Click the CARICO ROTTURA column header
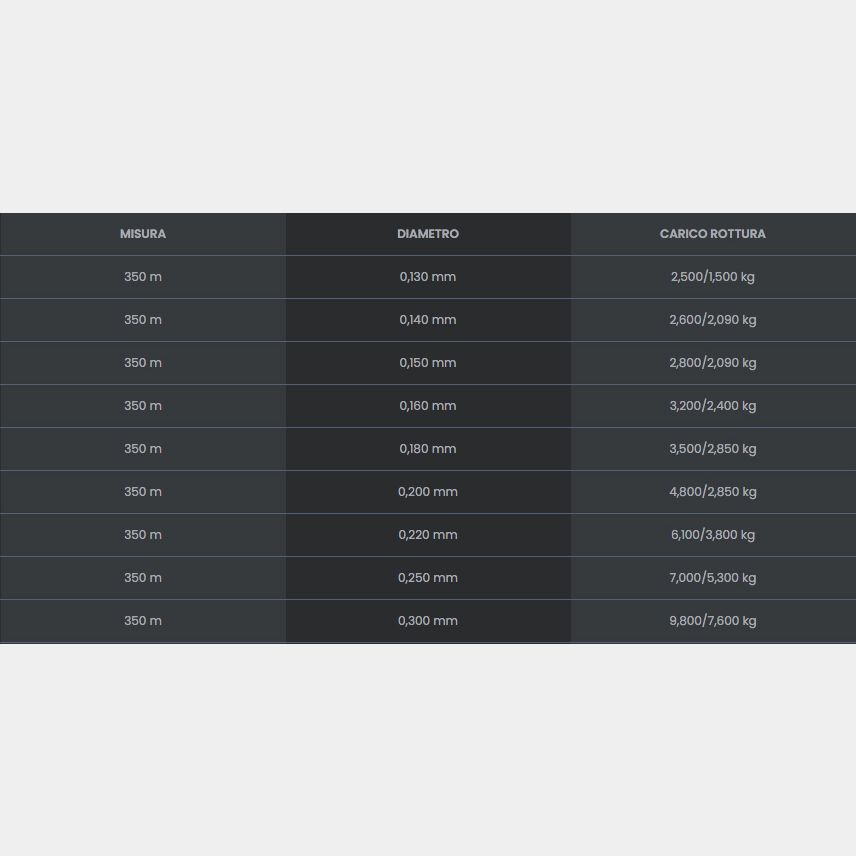This screenshot has height=856, width=856. [x=713, y=234]
